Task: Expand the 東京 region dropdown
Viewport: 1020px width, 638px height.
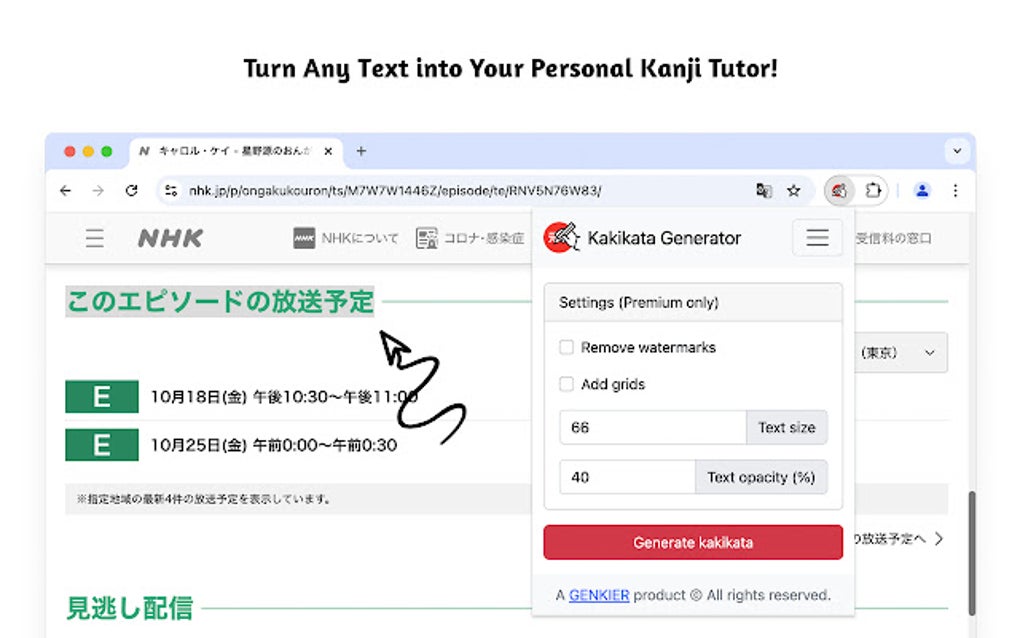Action: [902, 353]
